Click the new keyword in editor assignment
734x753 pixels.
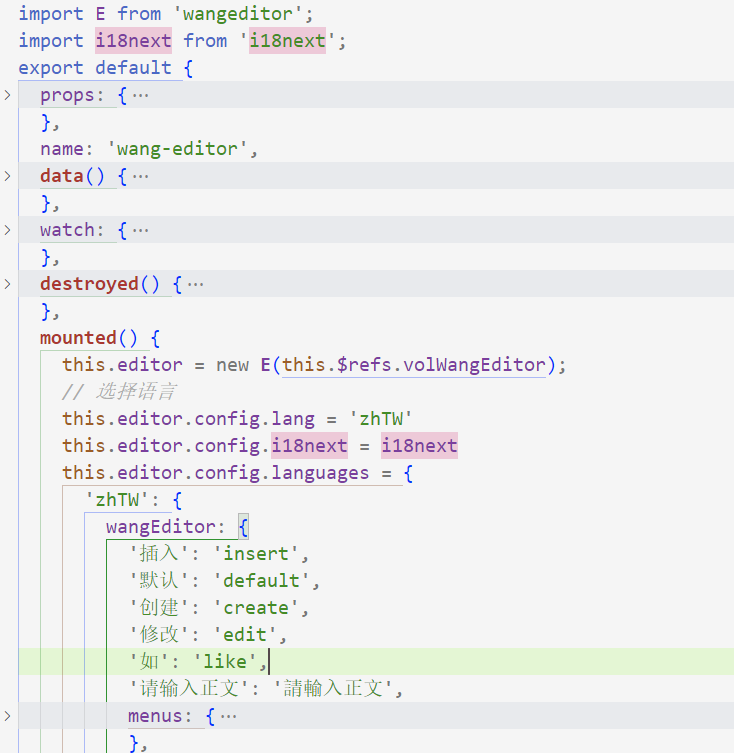[x=232, y=365]
